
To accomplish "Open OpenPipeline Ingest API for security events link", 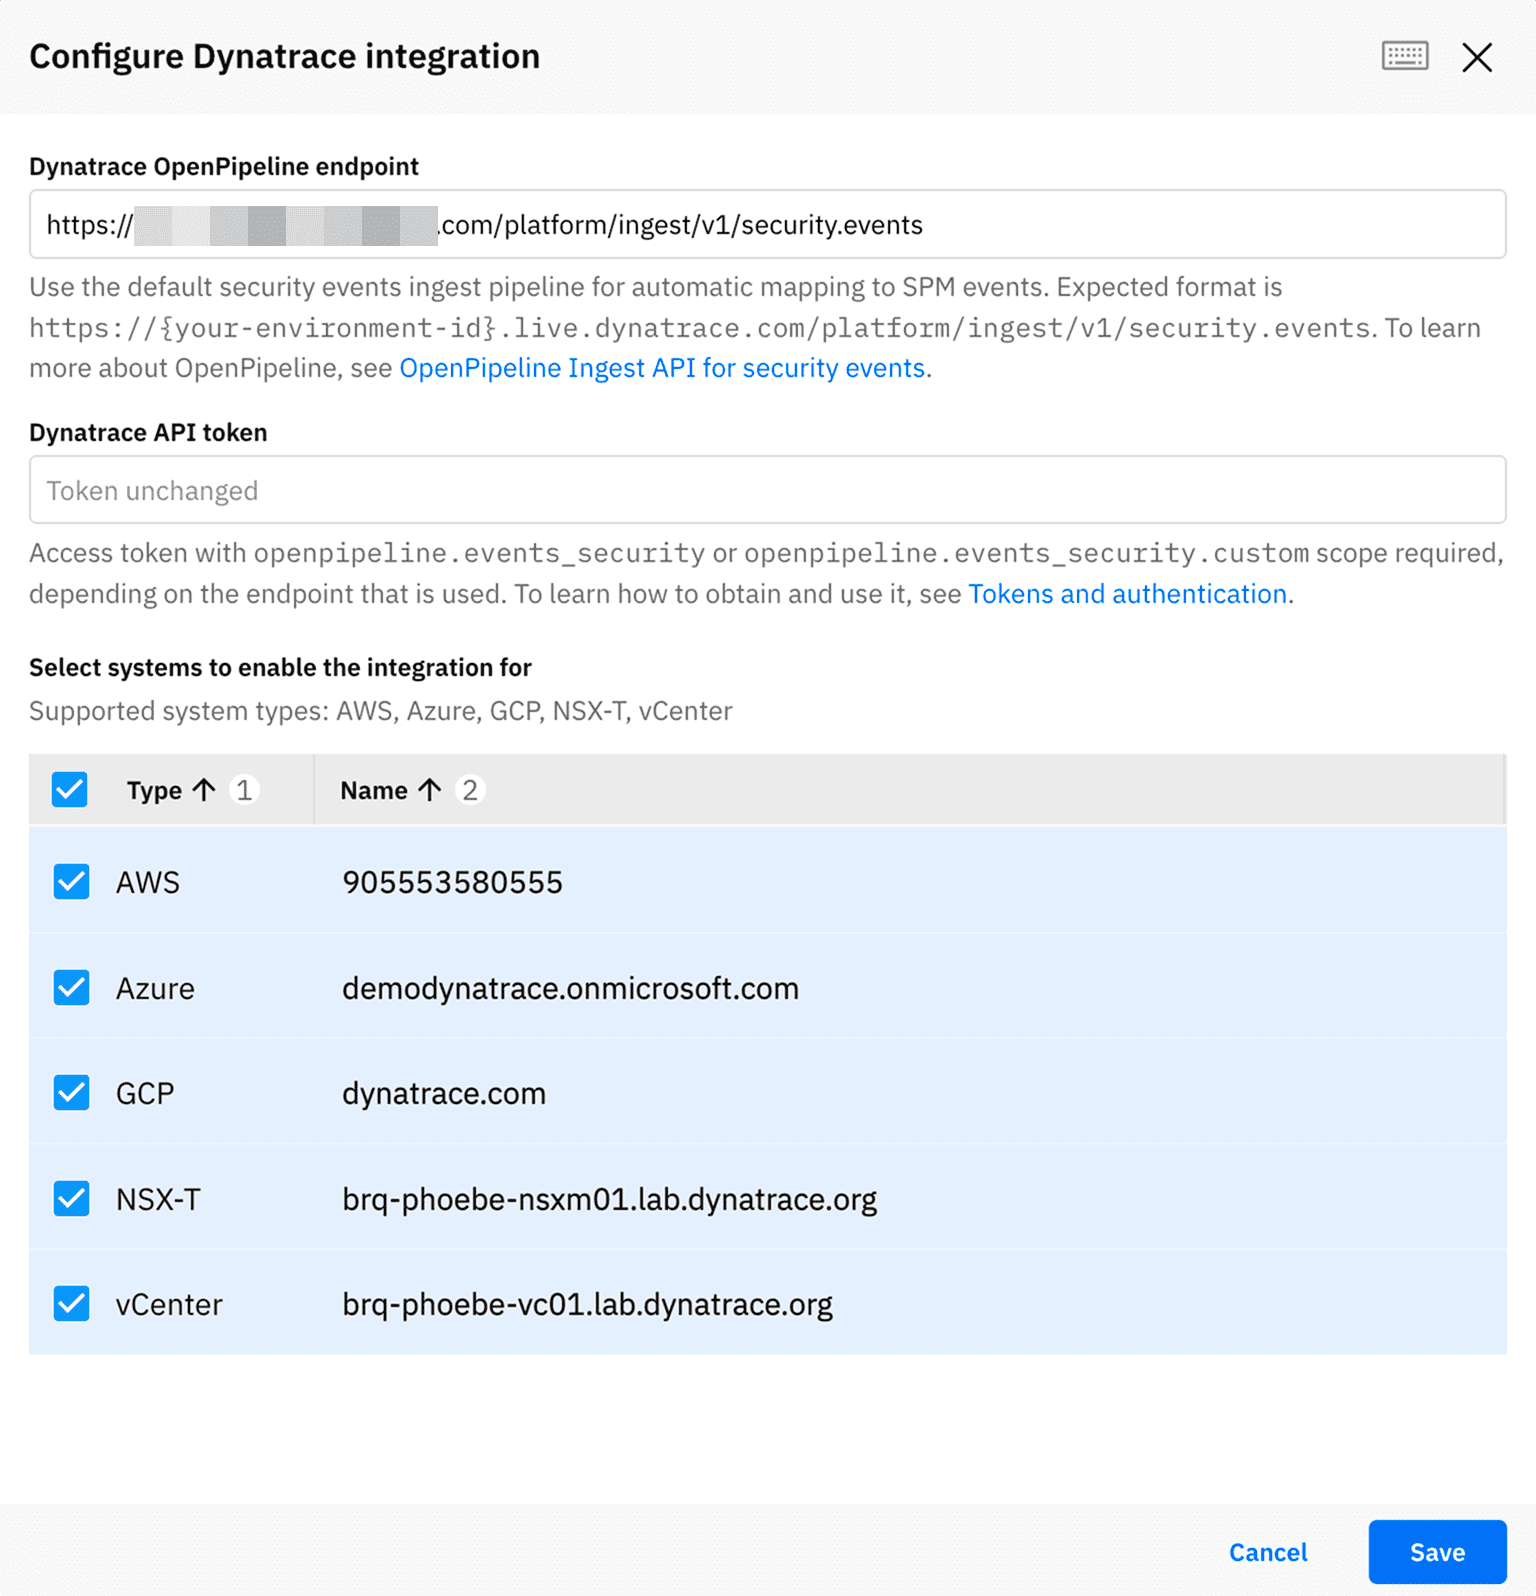I will [x=662, y=368].
